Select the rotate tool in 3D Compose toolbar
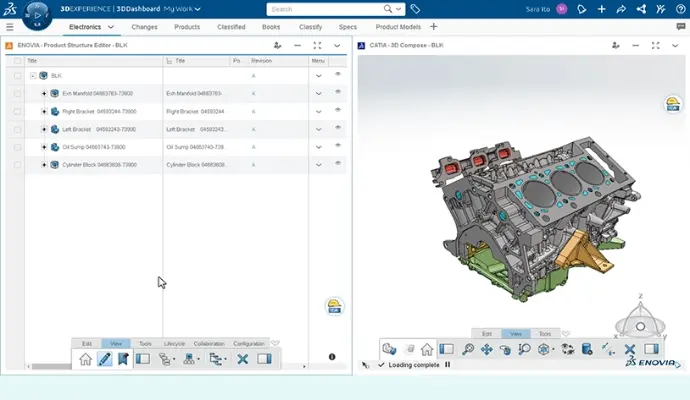Image resolution: width=690 pixels, height=400 pixels. pos(505,350)
